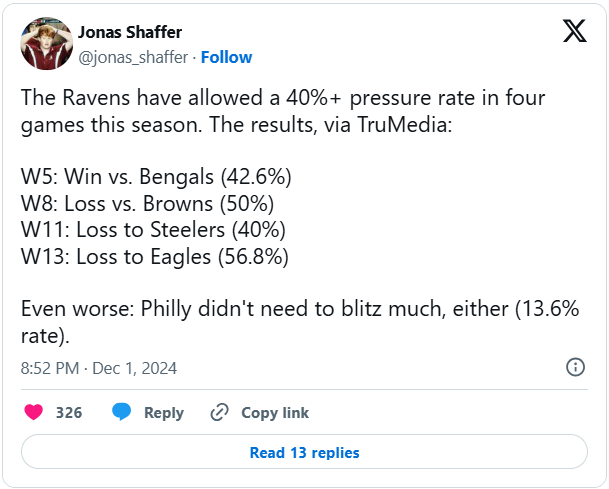Click the W11 Loss to Steelers line

tap(154, 231)
